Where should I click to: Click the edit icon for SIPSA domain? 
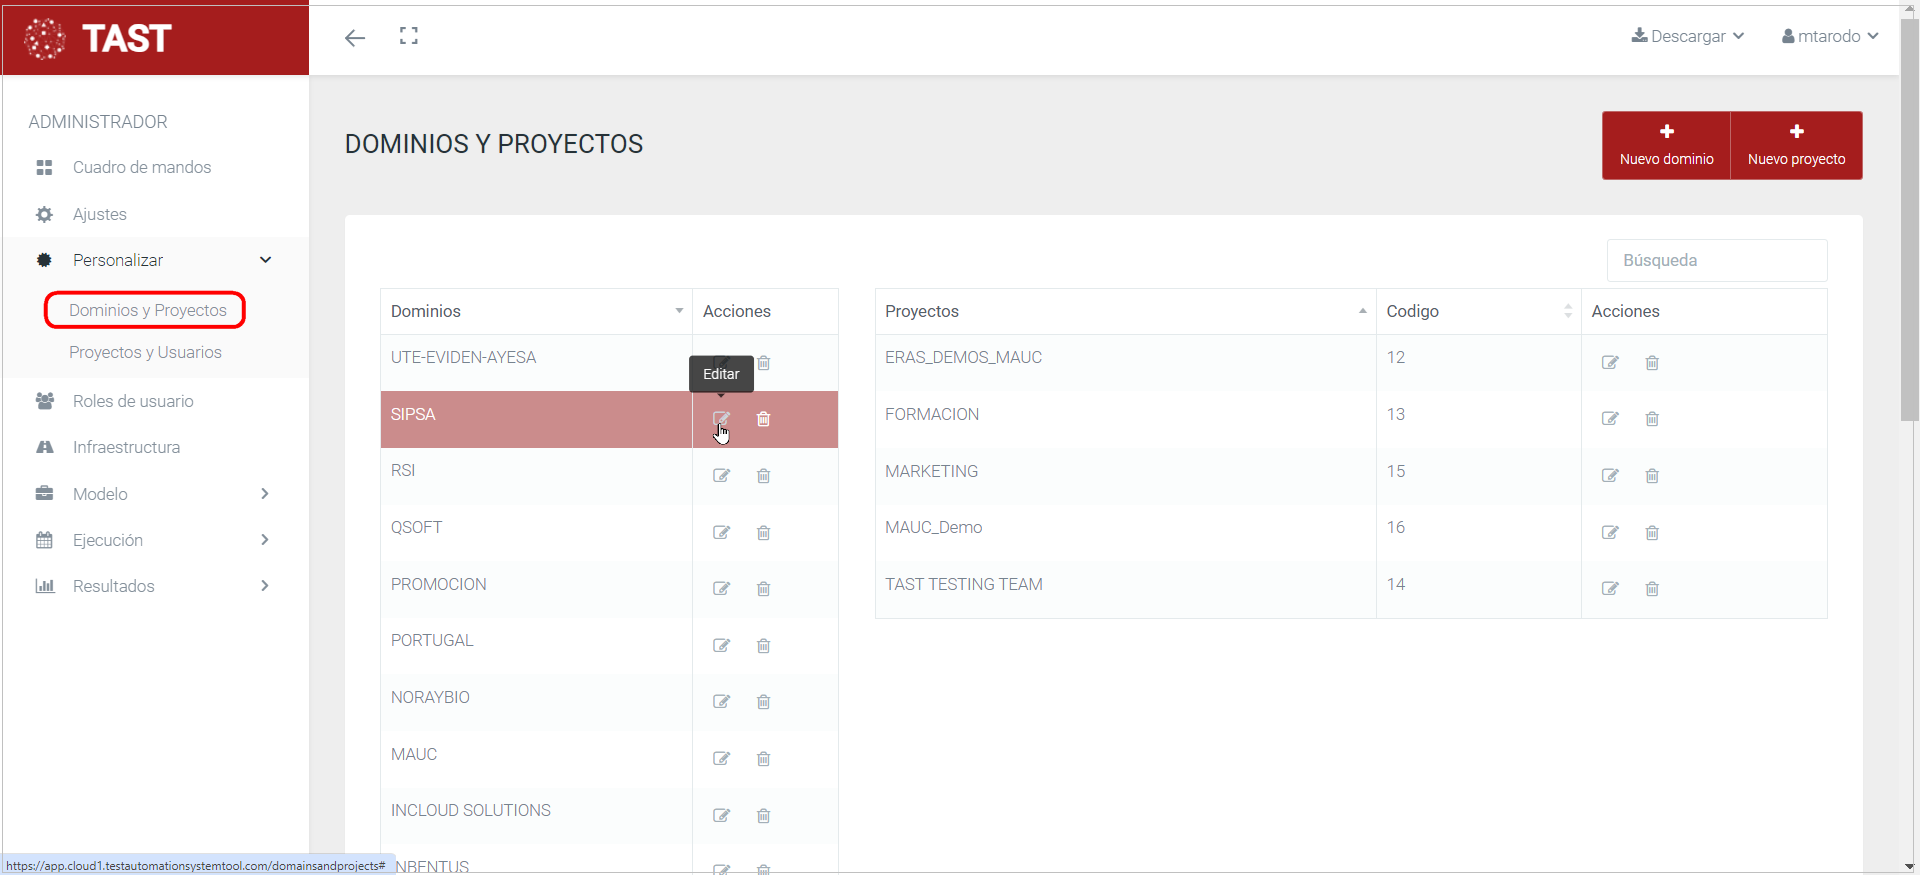pos(721,419)
